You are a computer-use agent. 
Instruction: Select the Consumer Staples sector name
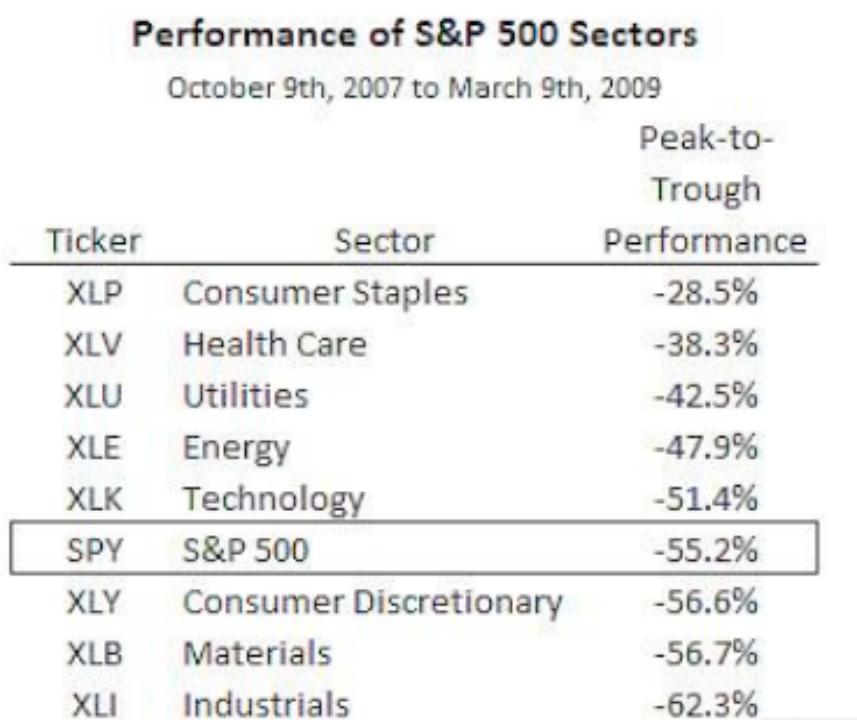point(325,293)
